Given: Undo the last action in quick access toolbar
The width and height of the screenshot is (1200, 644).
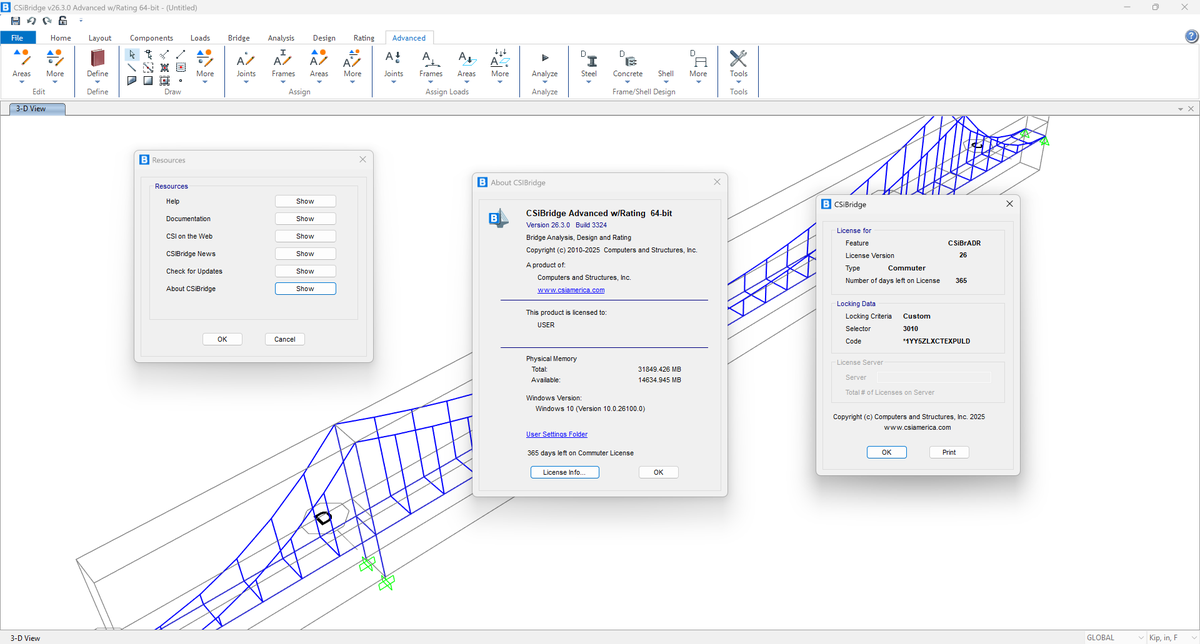Looking at the screenshot, I should (x=31, y=21).
